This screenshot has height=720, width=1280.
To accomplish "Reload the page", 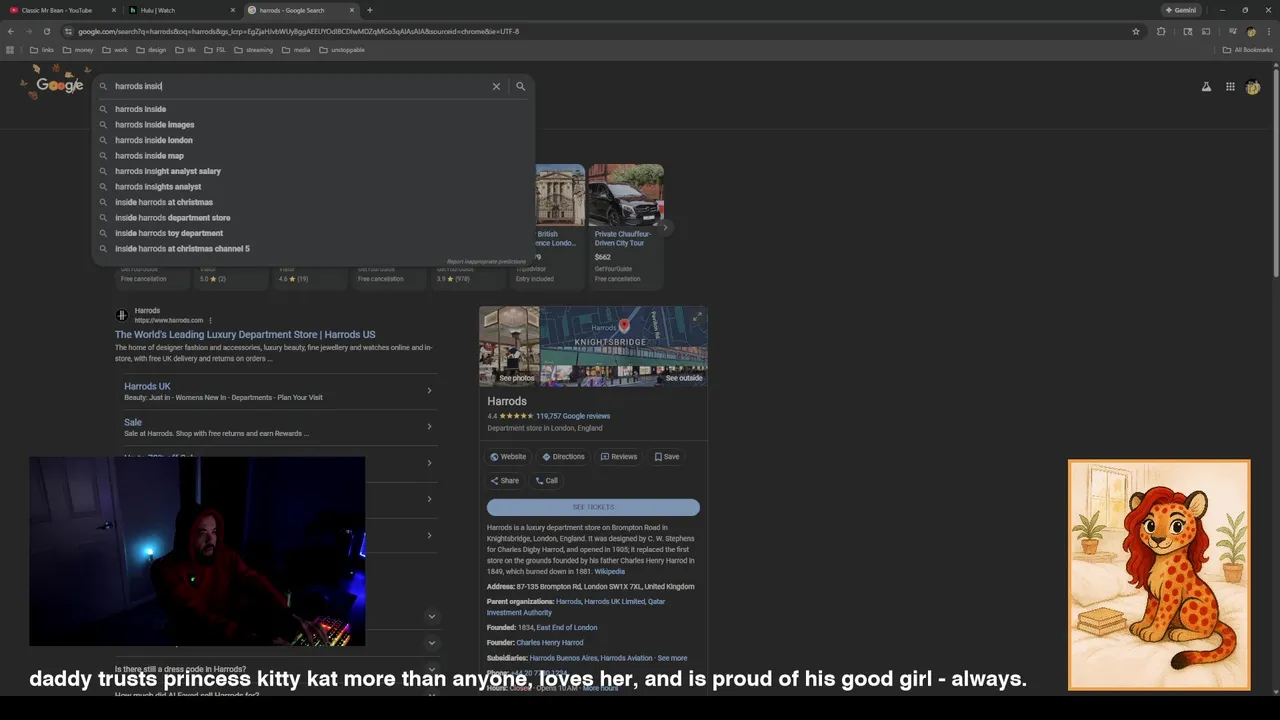I will [46, 31].
